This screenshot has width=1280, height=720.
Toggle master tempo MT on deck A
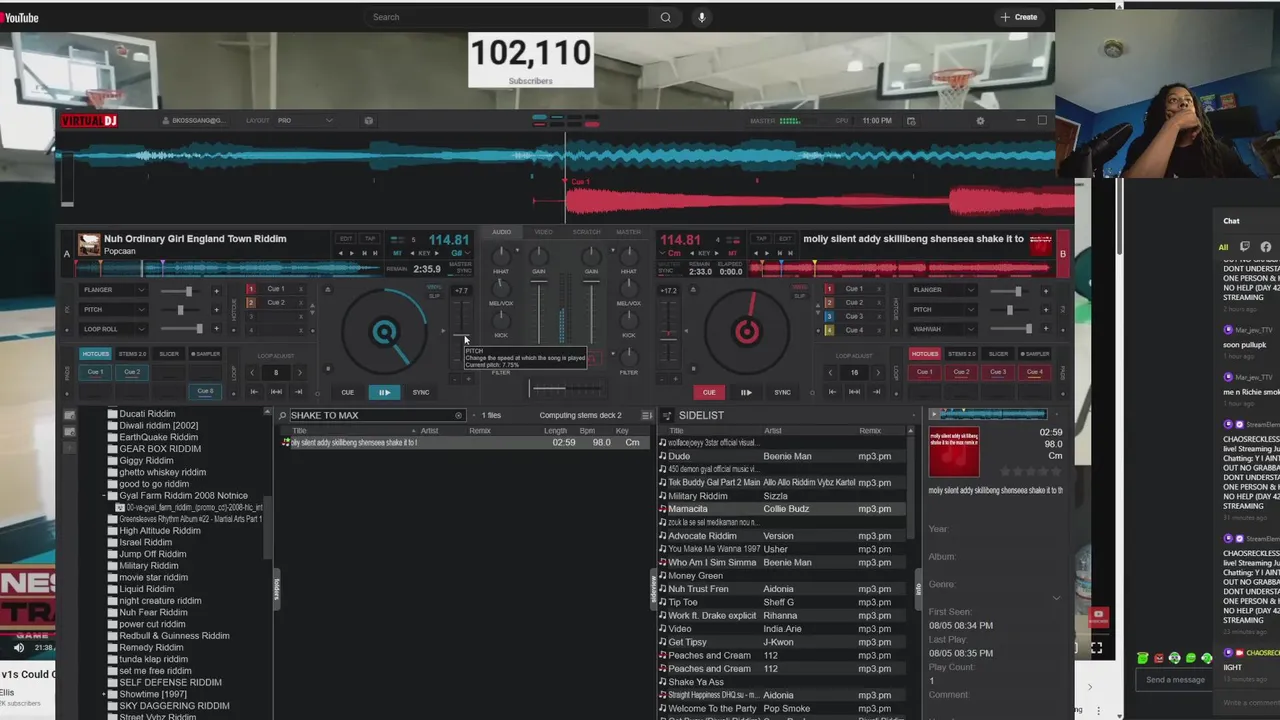point(397,254)
